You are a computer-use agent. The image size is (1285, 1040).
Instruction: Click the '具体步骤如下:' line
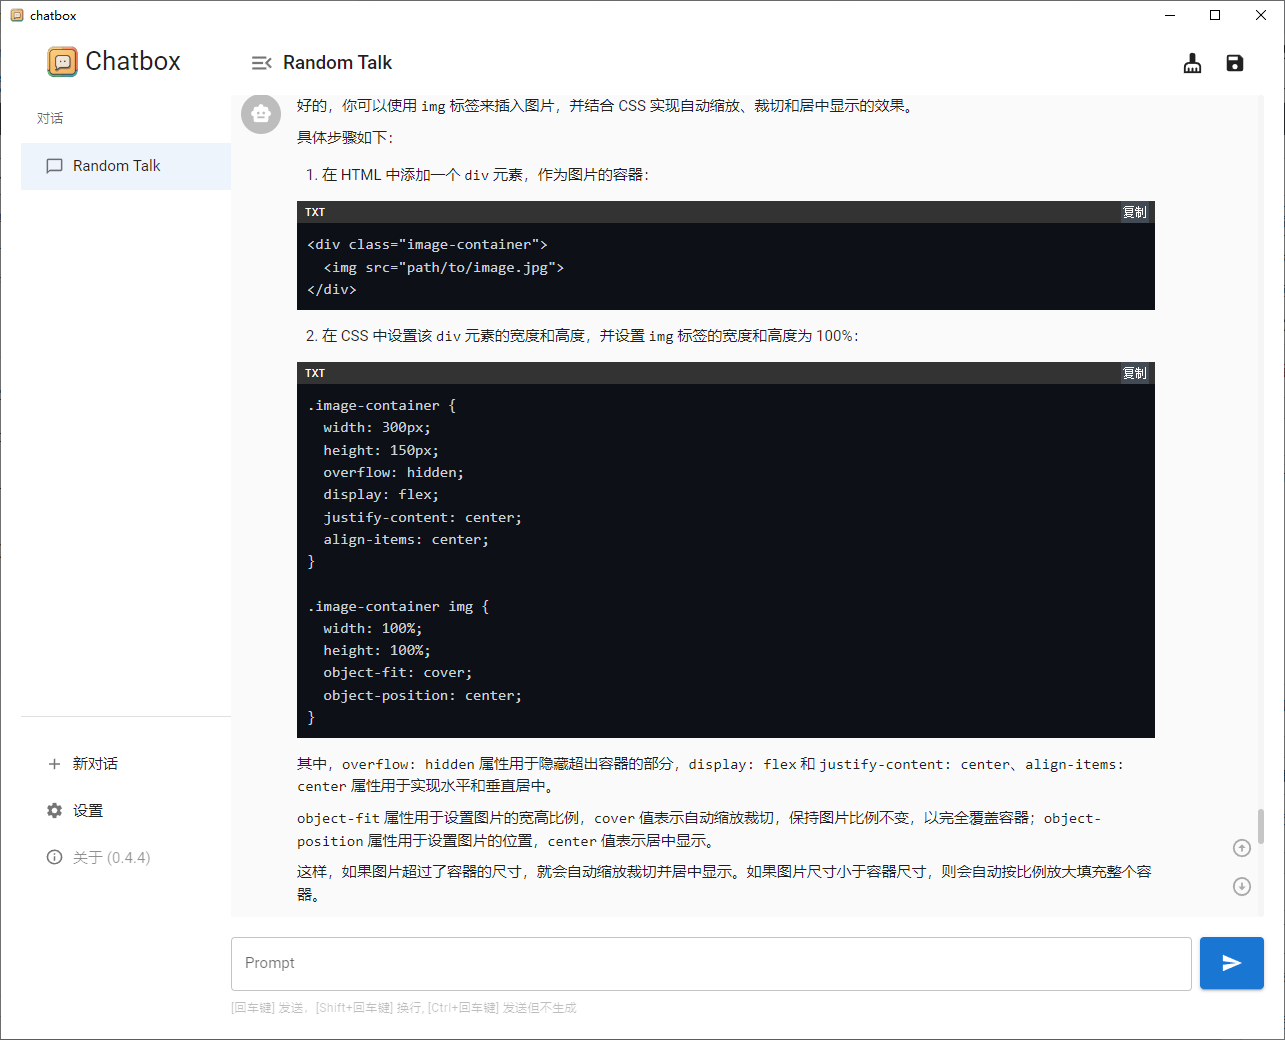(345, 138)
